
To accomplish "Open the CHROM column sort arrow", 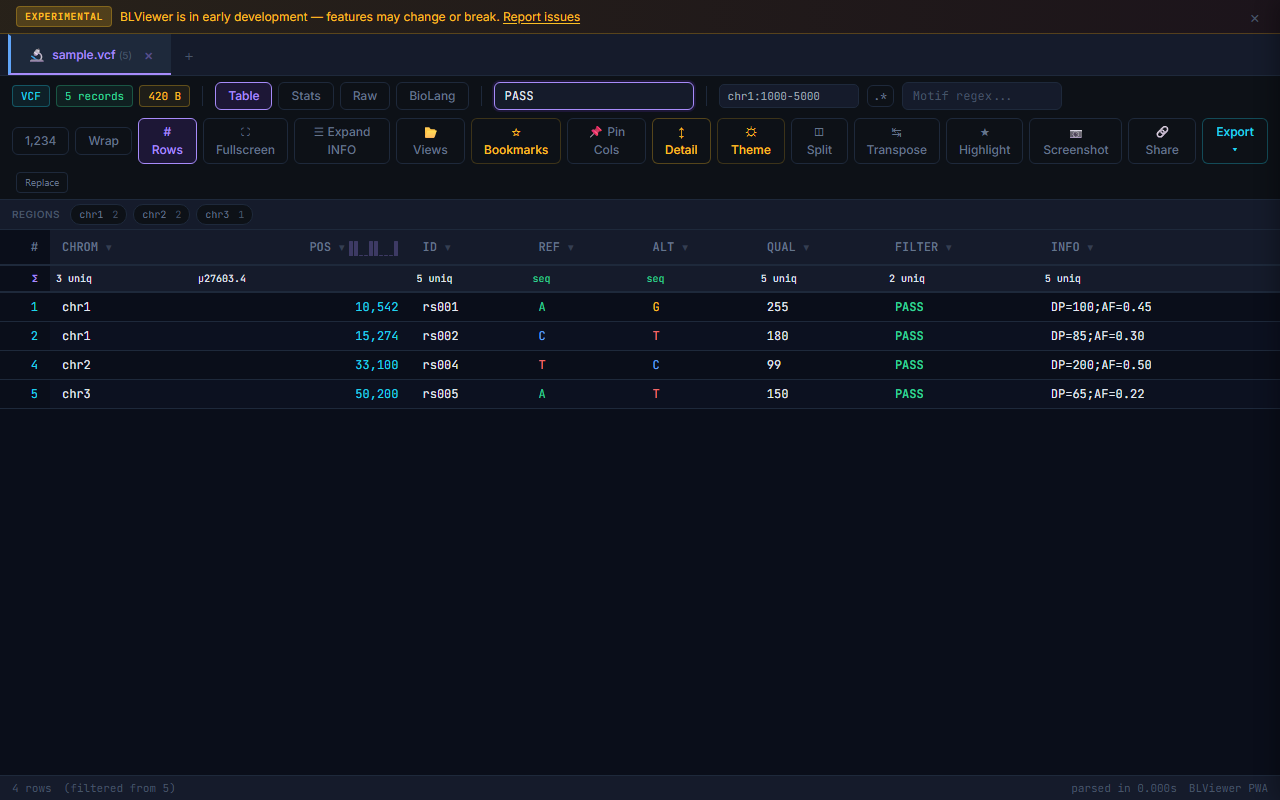I will coord(109,248).
